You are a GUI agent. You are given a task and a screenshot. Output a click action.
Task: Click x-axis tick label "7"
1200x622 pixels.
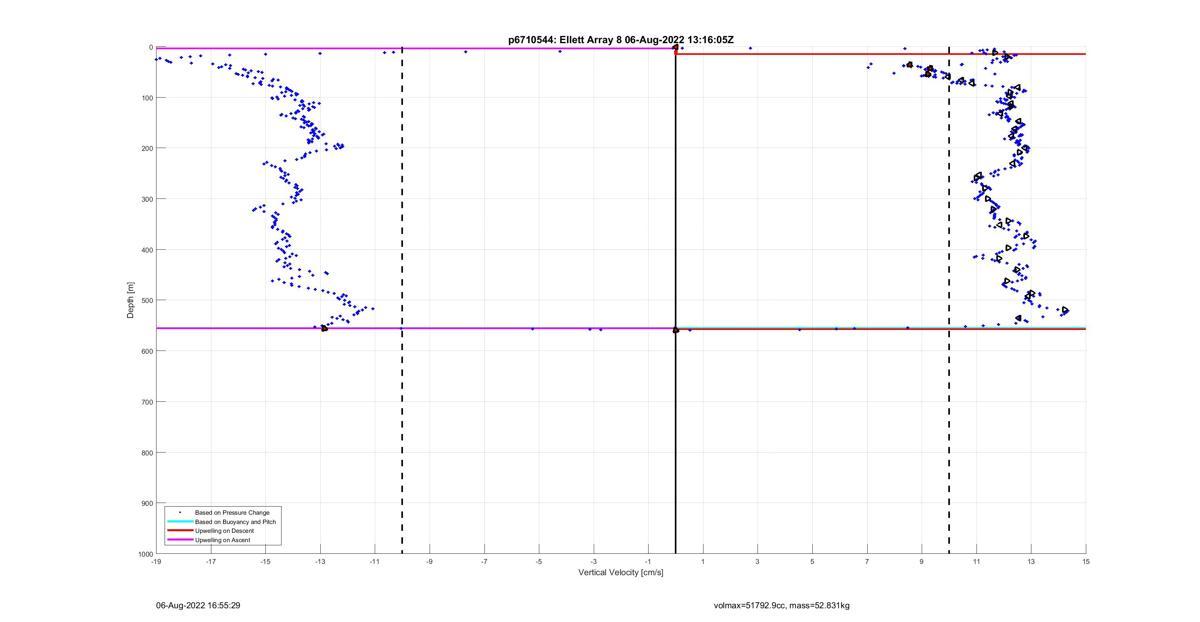[867, 561]
